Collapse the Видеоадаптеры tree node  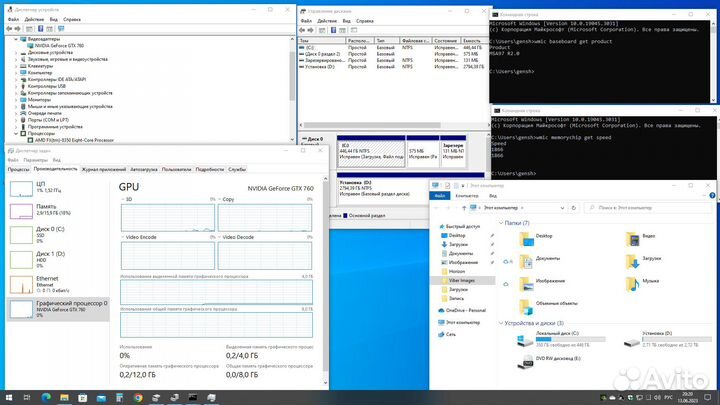point(16,39)
